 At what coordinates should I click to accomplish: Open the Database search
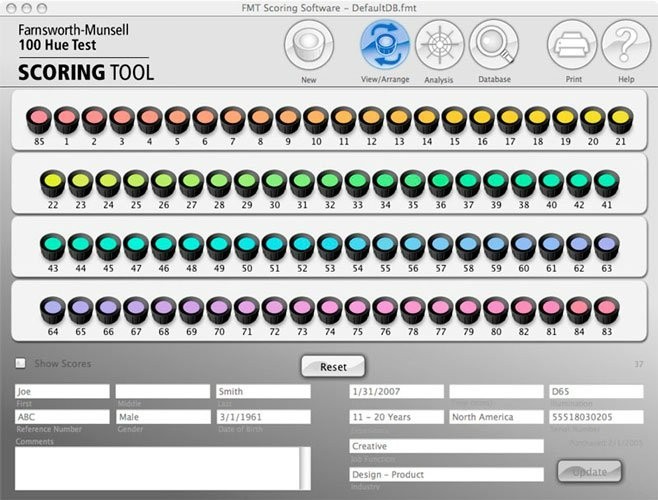494,45
